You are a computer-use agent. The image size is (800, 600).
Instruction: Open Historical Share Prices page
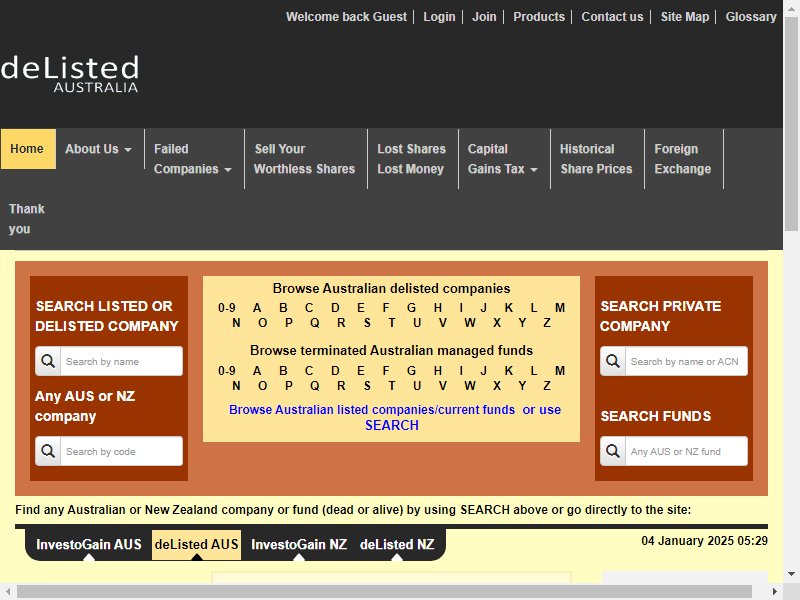(x=596, y=159)
